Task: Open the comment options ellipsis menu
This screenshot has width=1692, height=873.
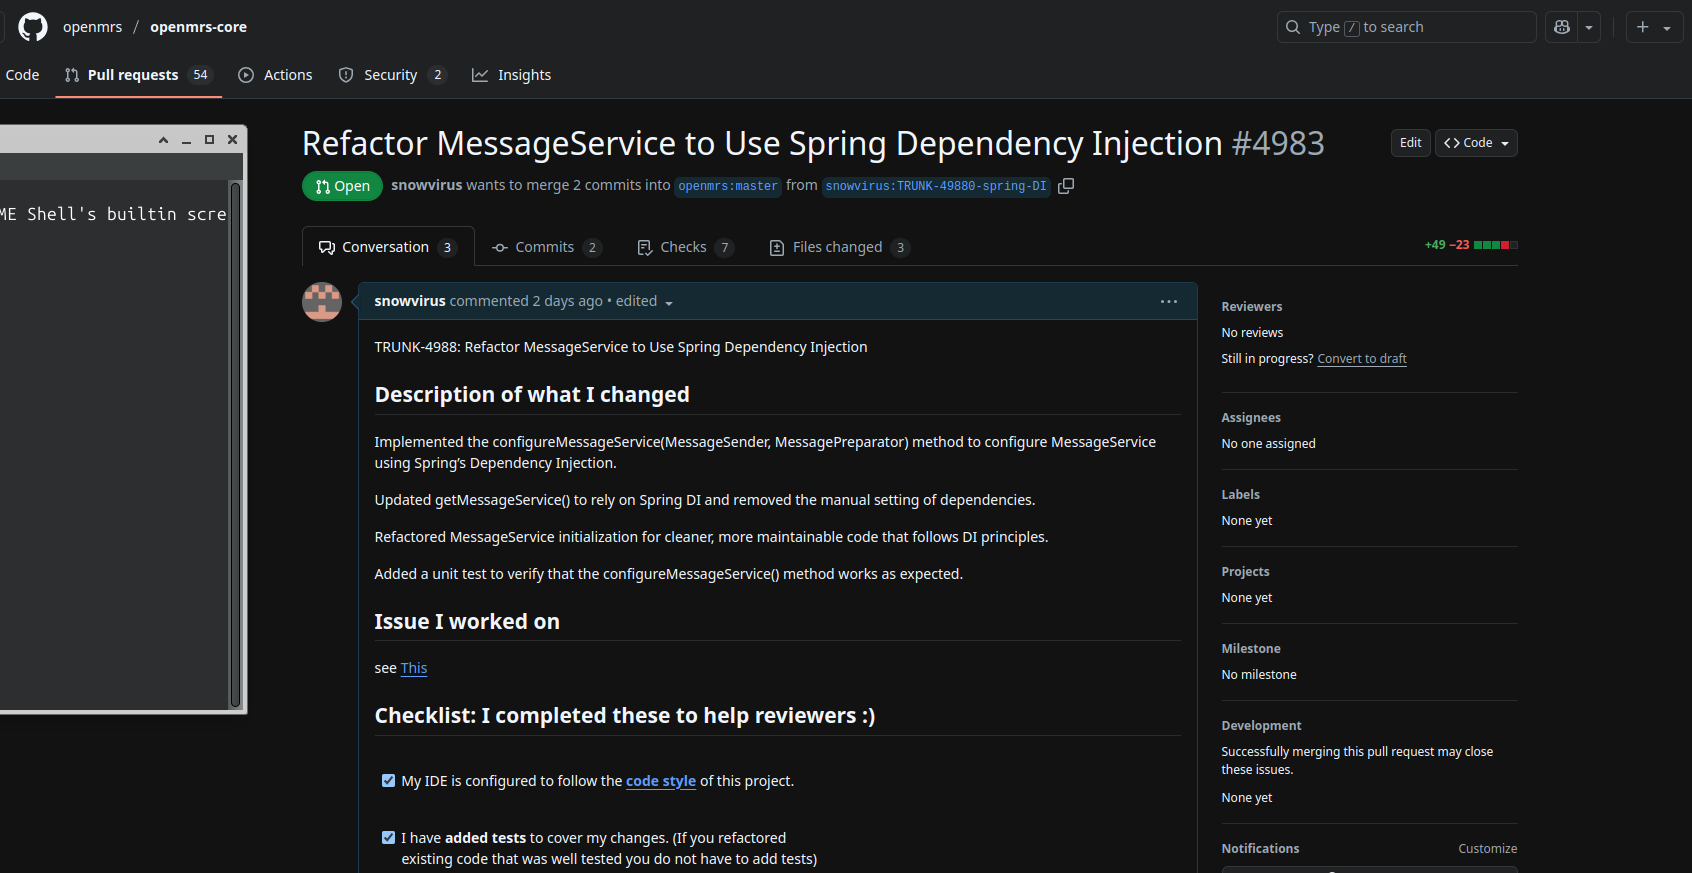Action: (1168, 301)
